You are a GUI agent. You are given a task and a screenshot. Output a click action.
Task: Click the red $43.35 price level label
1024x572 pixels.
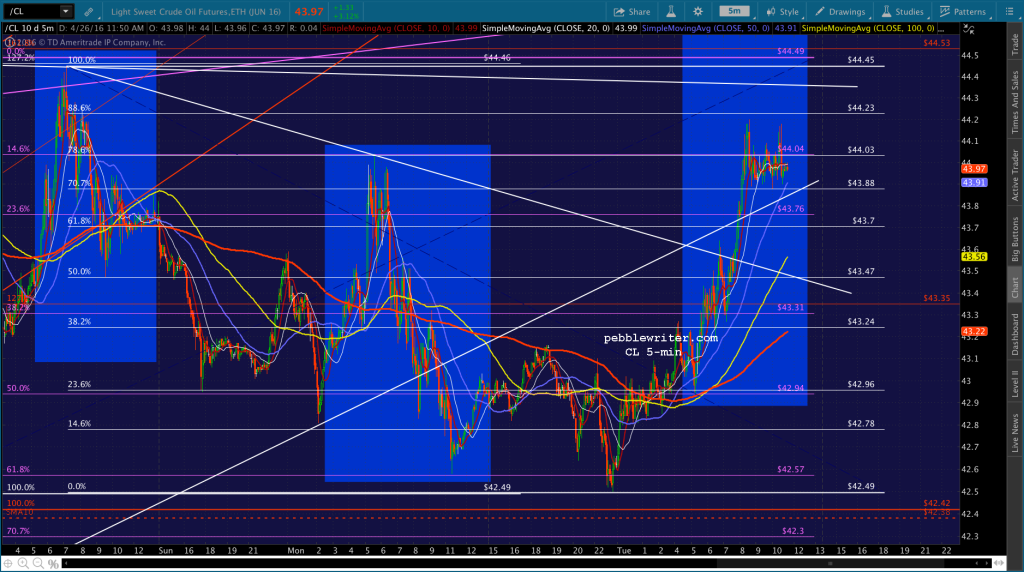coord(936,298)
